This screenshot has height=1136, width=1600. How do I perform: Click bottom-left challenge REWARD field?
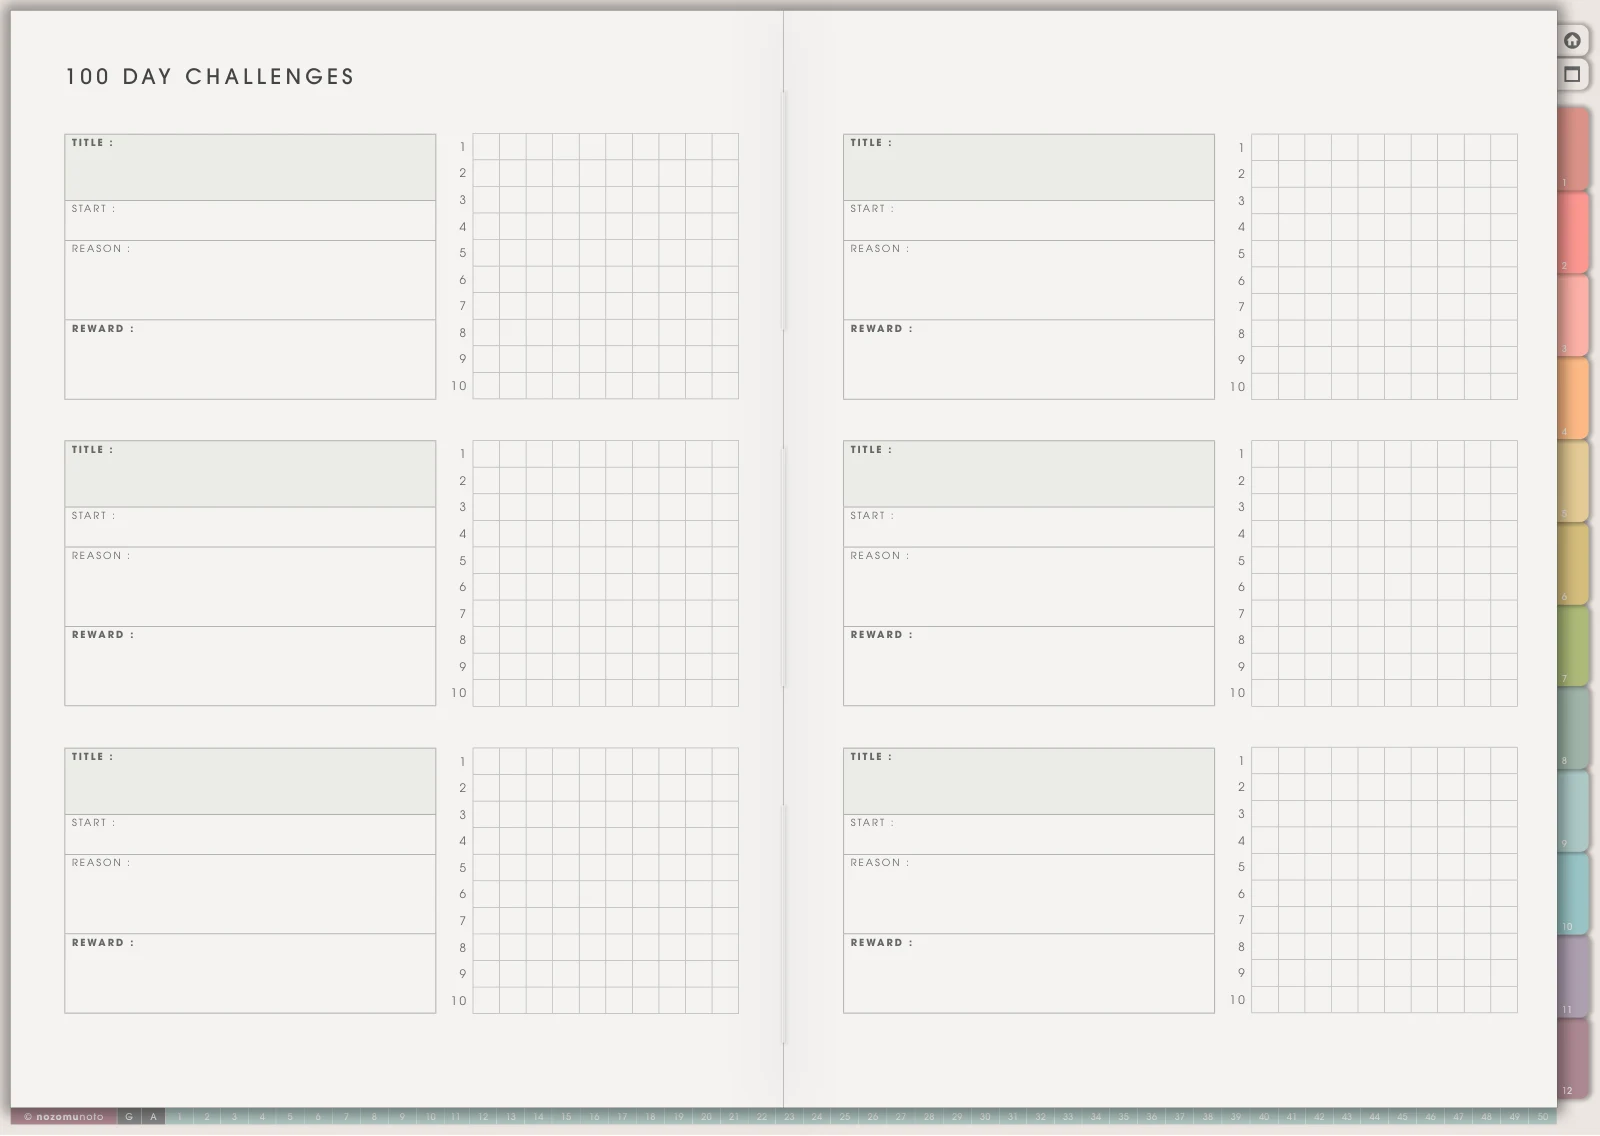click(250, 973)
